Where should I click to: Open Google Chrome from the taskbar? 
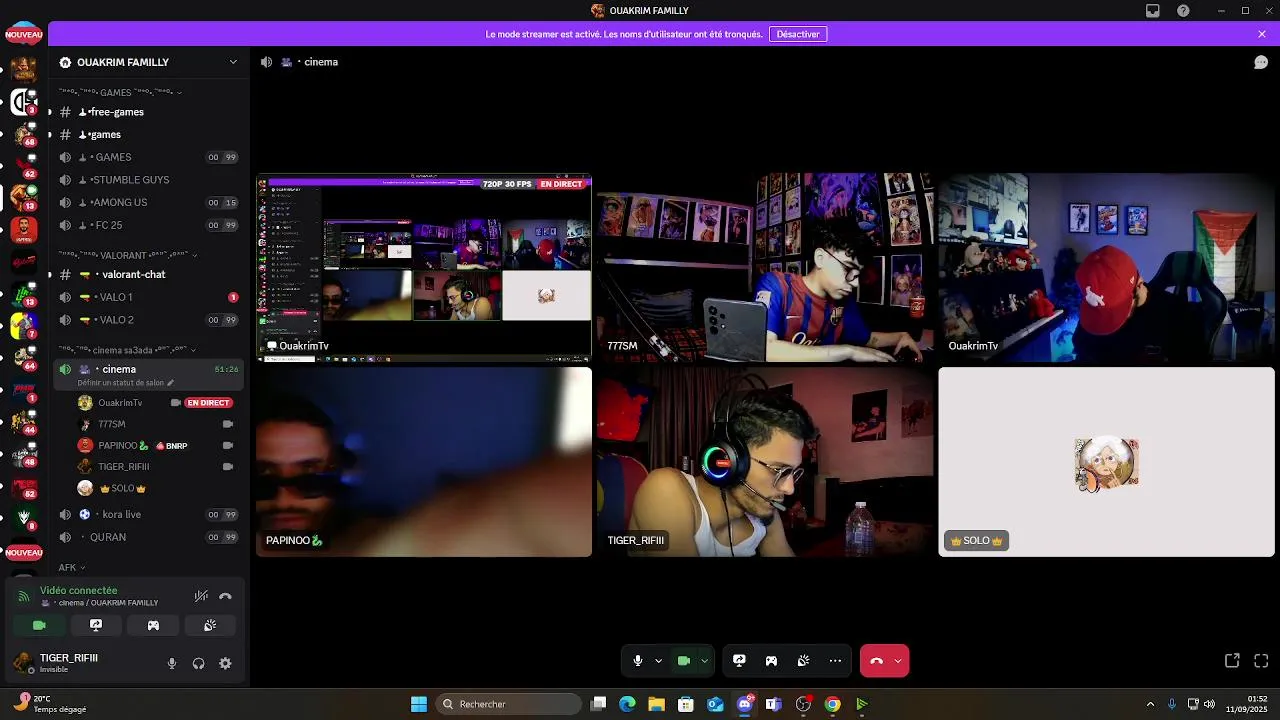coord(832,704)
